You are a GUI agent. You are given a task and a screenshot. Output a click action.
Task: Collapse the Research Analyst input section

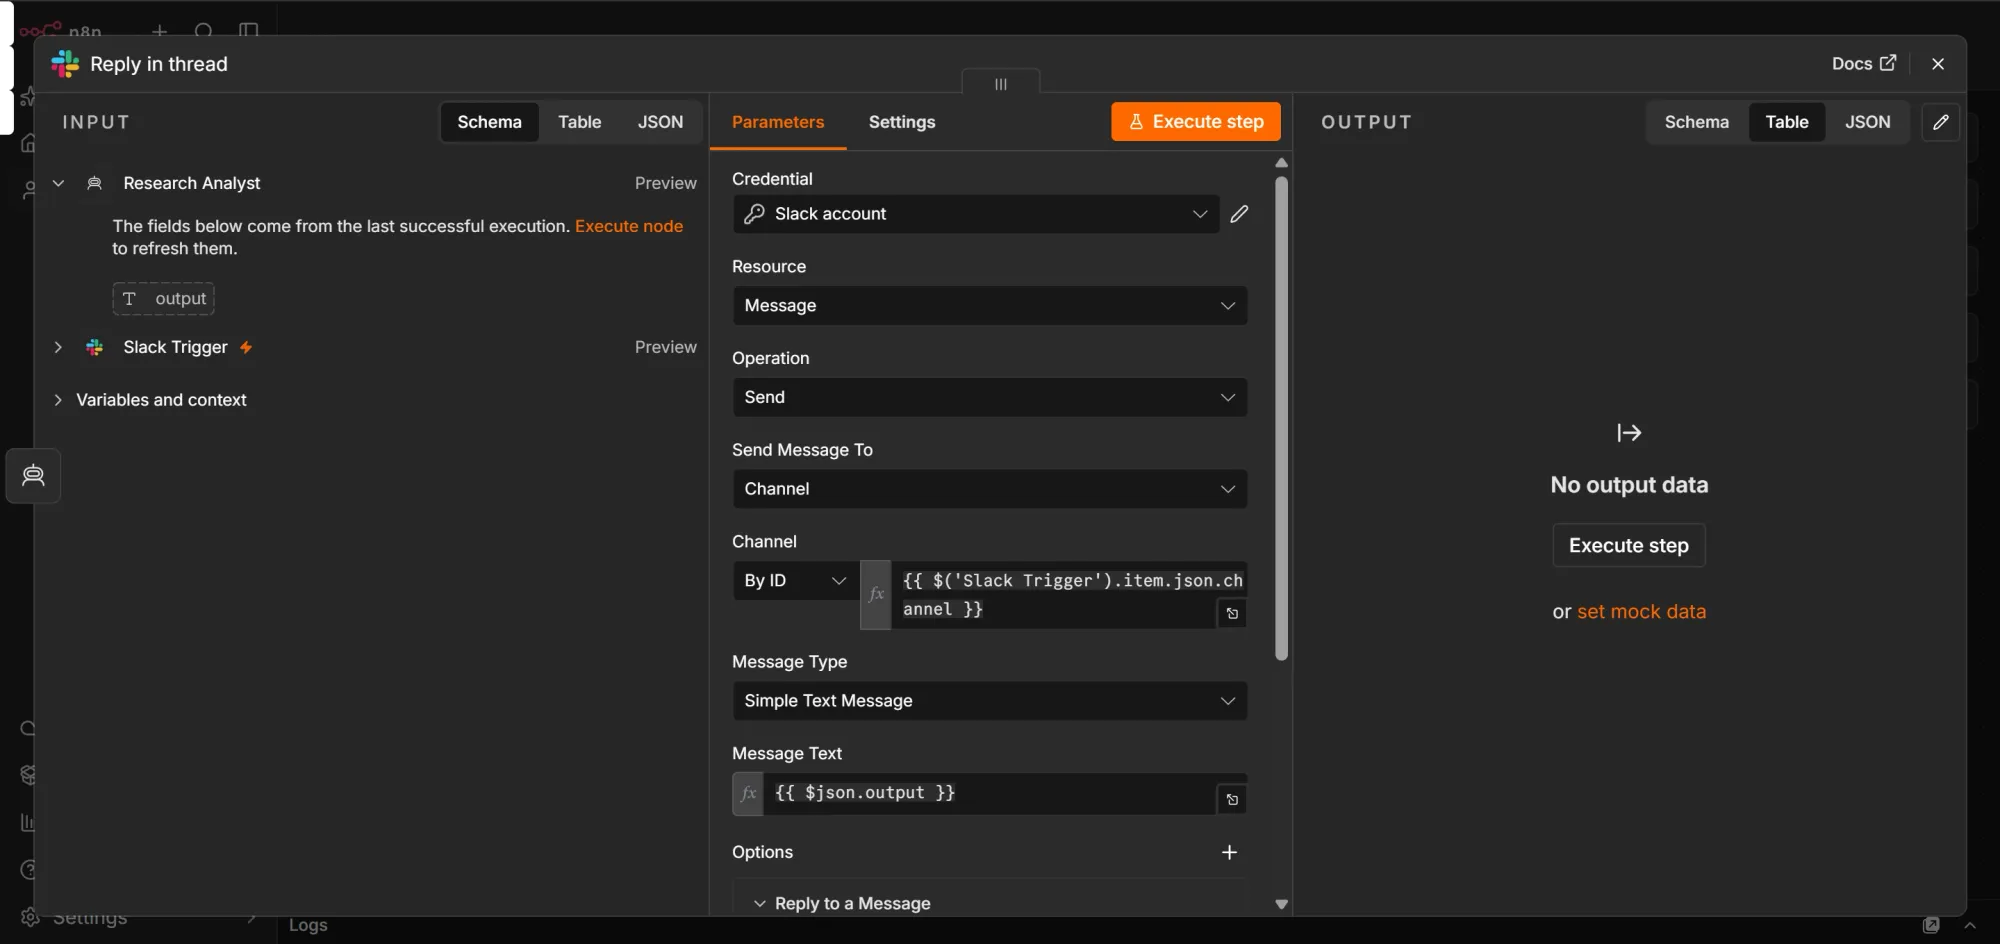pos(58,183)
